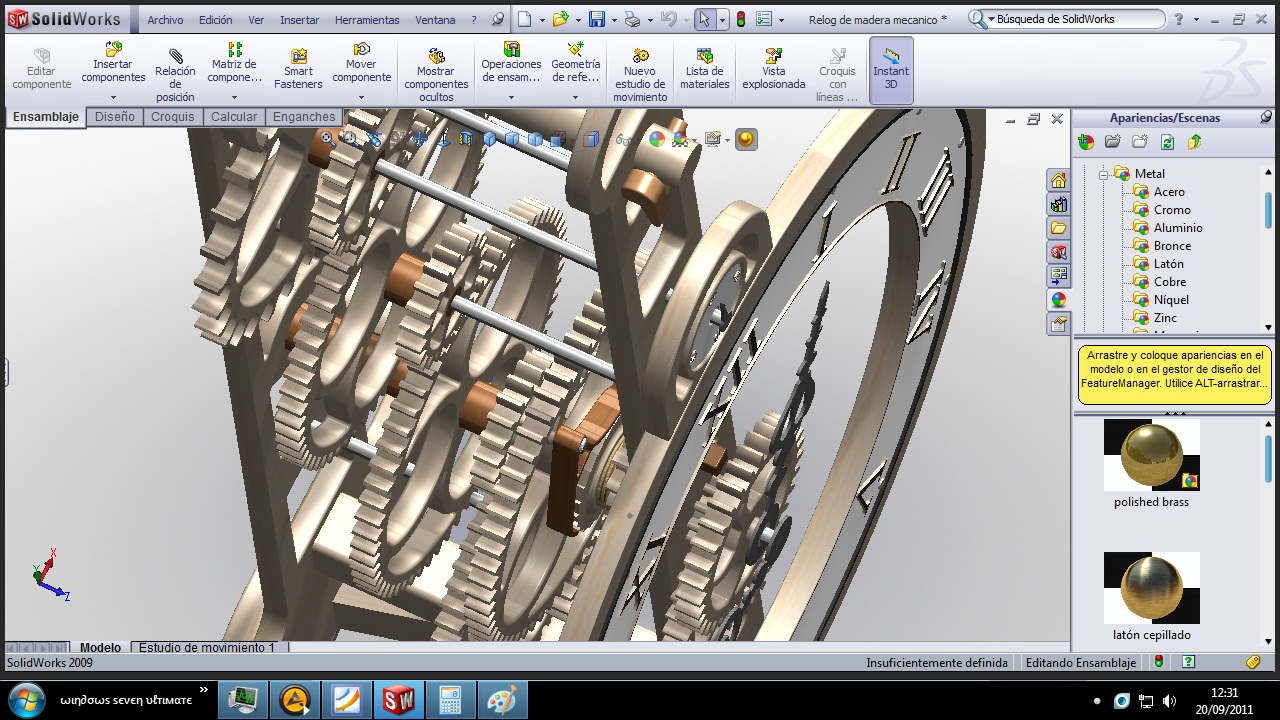Image resolution: width=1280 pixels, height=720 pixels.
Task: Open Estudio de movimiento 1 tab
Action: (x=207, y=648)
